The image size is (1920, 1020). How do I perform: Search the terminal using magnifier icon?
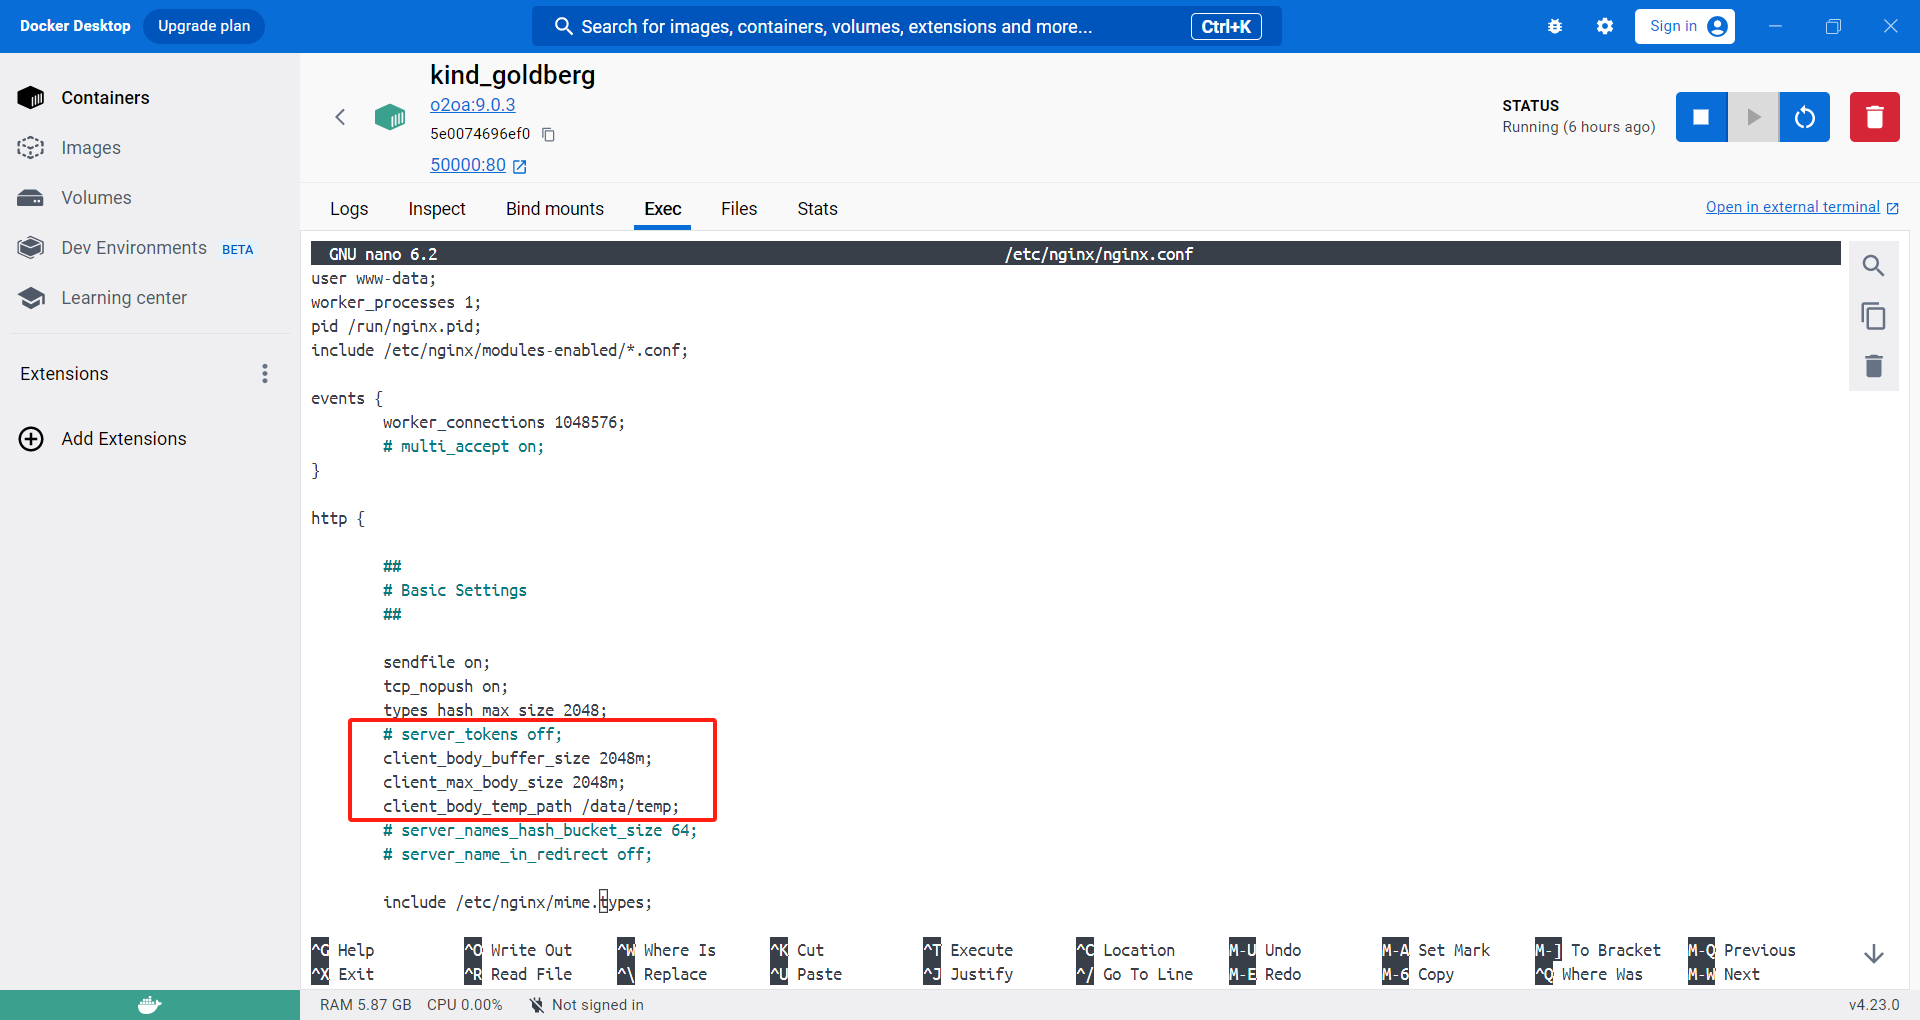(x=1873, y=266)
